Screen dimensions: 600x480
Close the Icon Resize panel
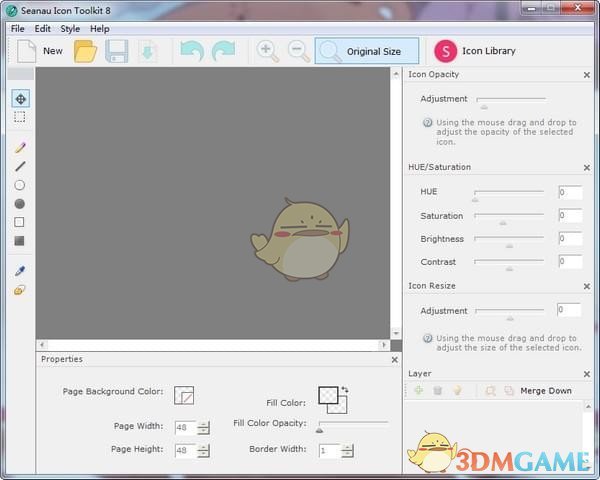pyautogui.click(x=587, y=286)
